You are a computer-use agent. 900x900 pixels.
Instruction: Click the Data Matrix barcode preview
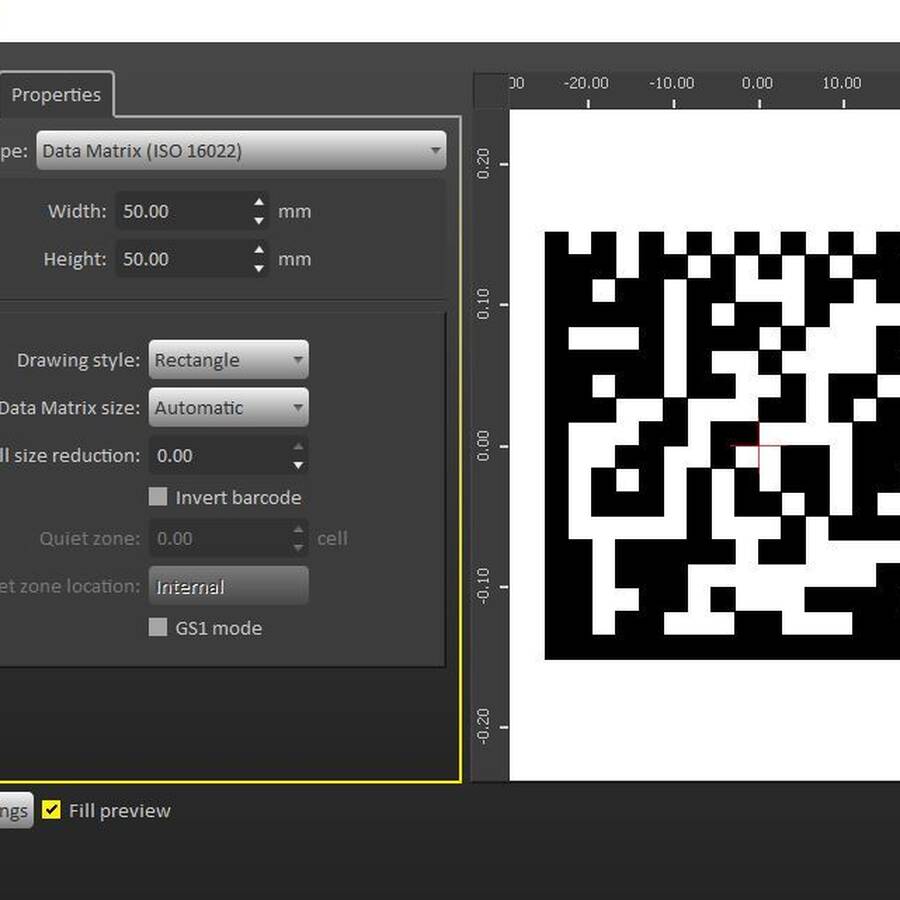721,445
